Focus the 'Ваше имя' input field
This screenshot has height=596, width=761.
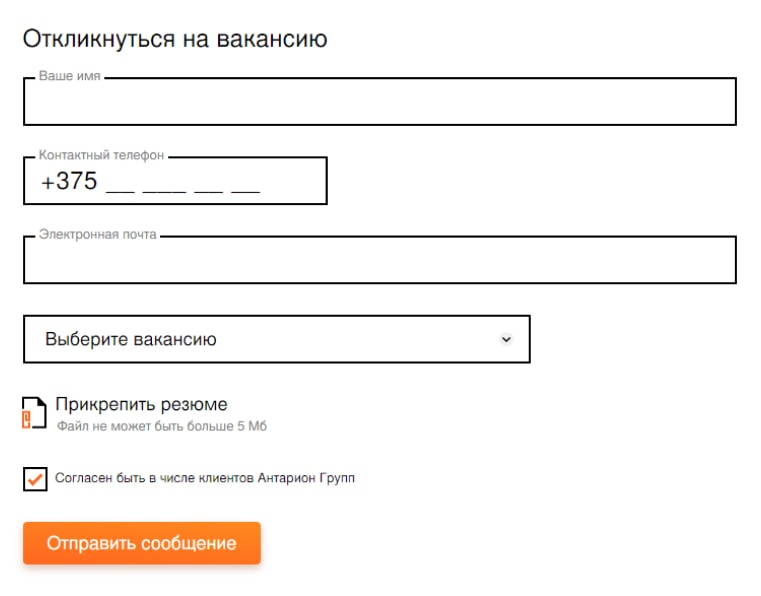pyautogui.click(x=380, y=101)
